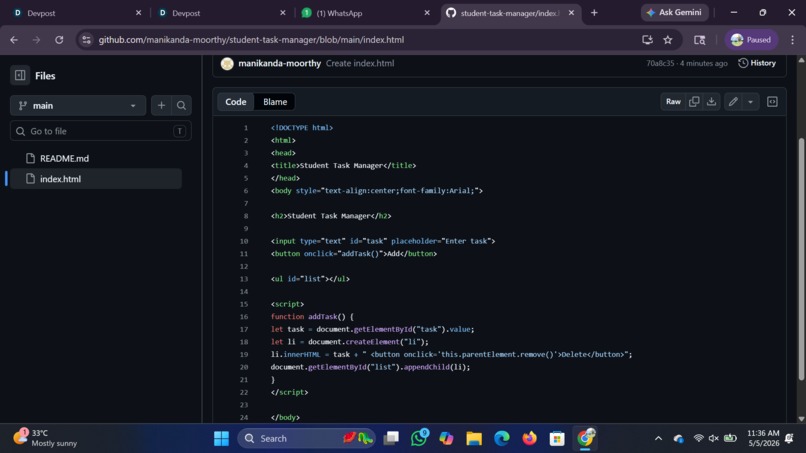Click code line number 16
Viewport: 806px width, 453px height.
pyautogui.click(x=244, y=317)
